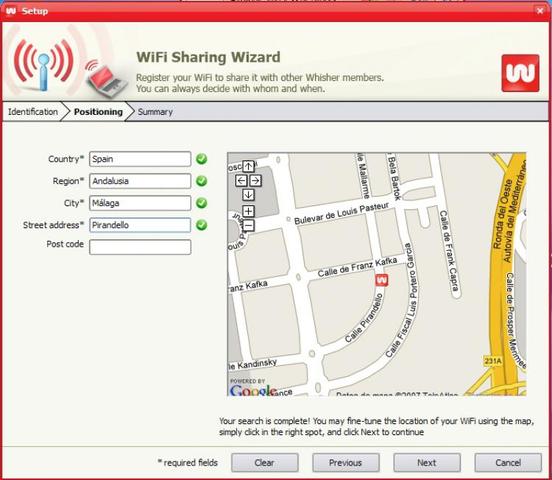Pan the map left with arrow icon
The height and width of the screenshot is (480, 552).
tap(242, 181)
